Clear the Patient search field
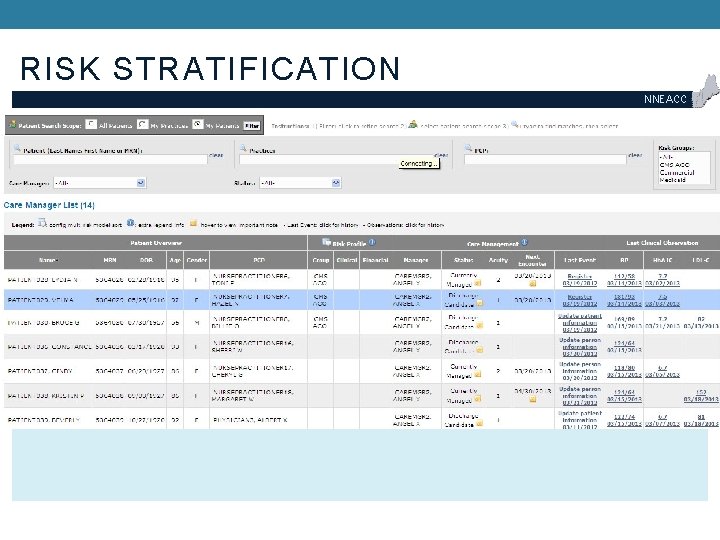 point(216,156)
